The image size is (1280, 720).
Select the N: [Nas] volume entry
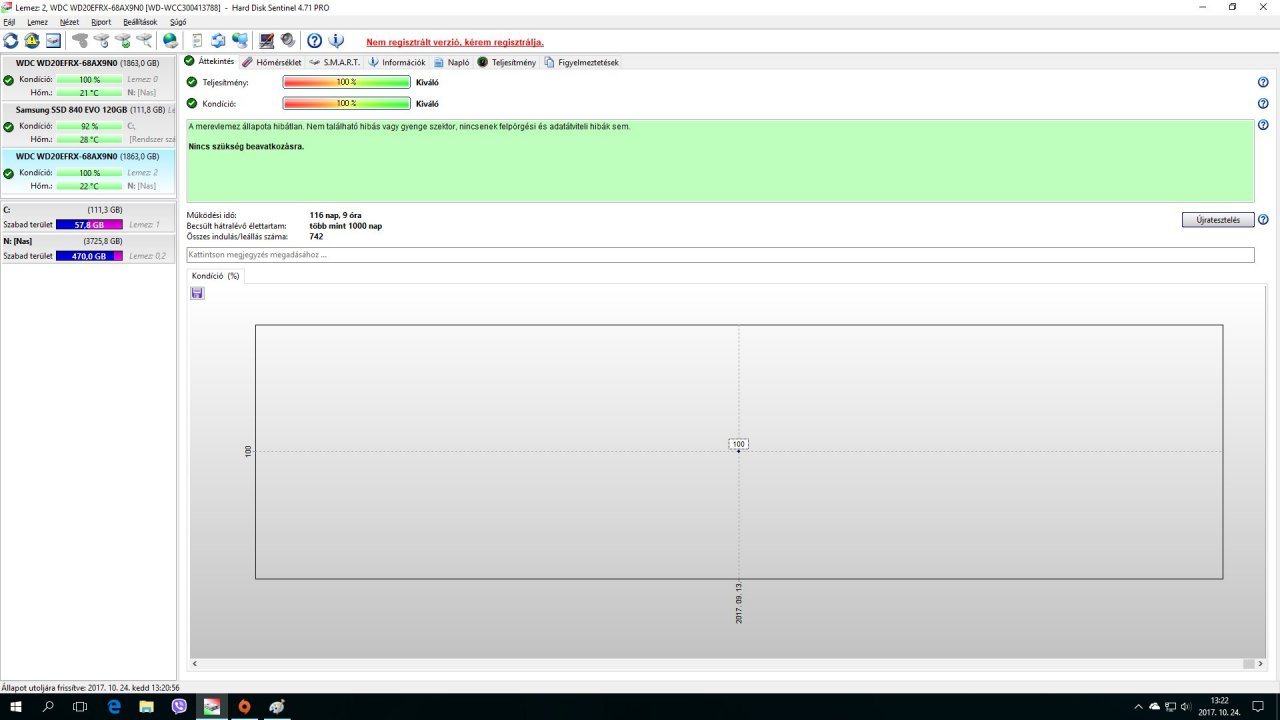(88, 249)
